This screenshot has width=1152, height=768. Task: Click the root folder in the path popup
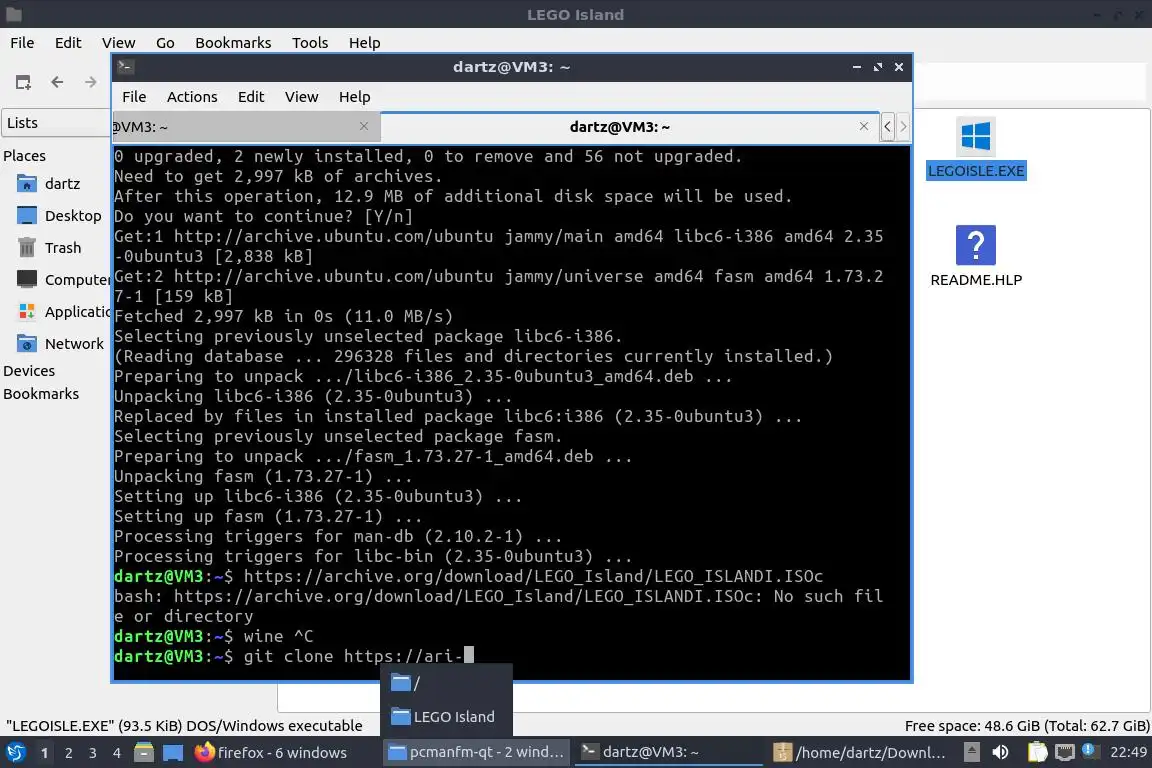446,683
